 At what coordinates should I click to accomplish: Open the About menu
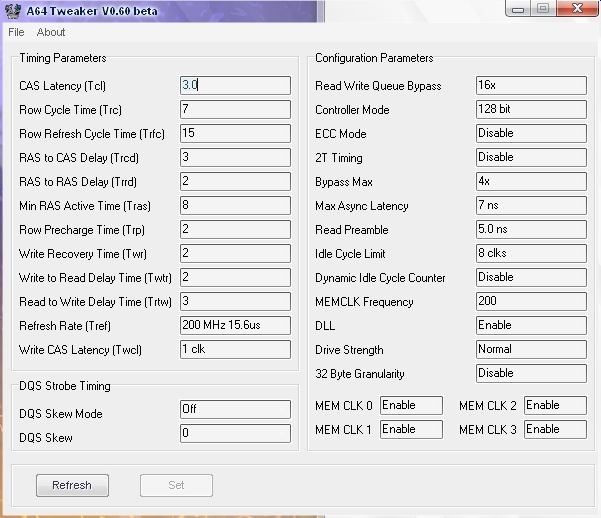click(51, 32)
